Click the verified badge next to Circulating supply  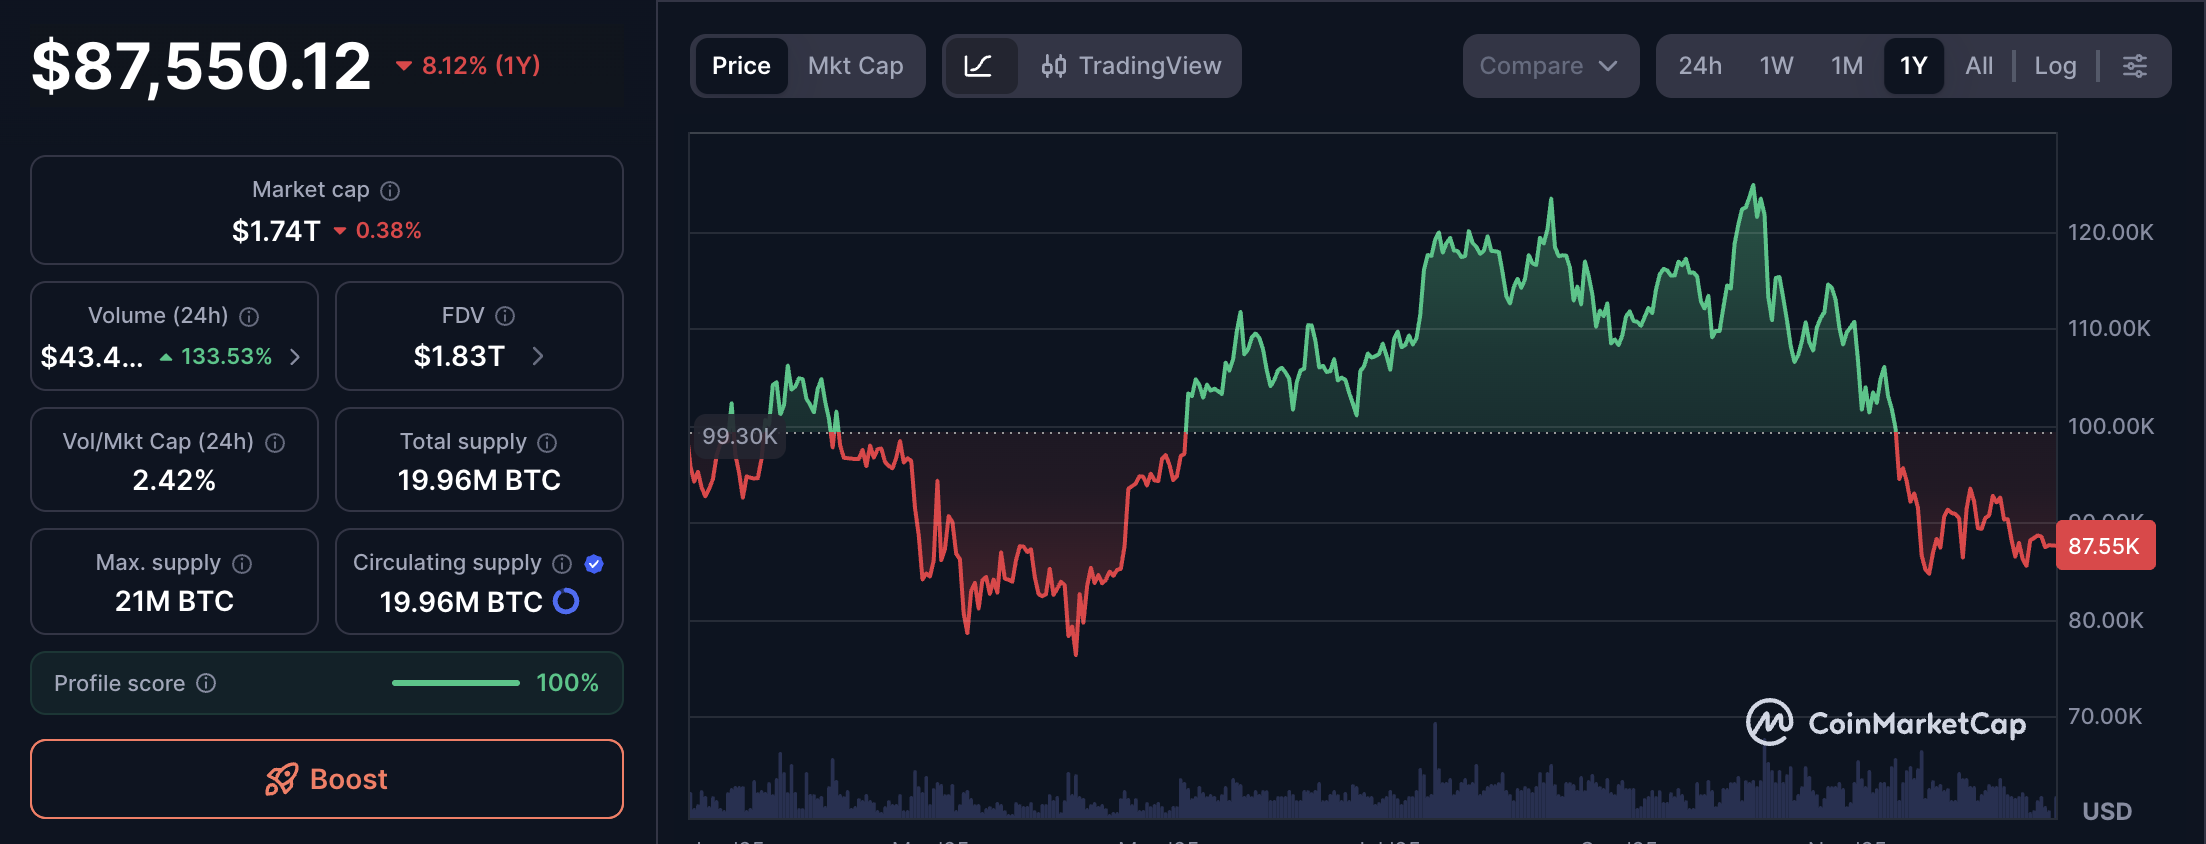pyautogui.click(x=594, y=563)
